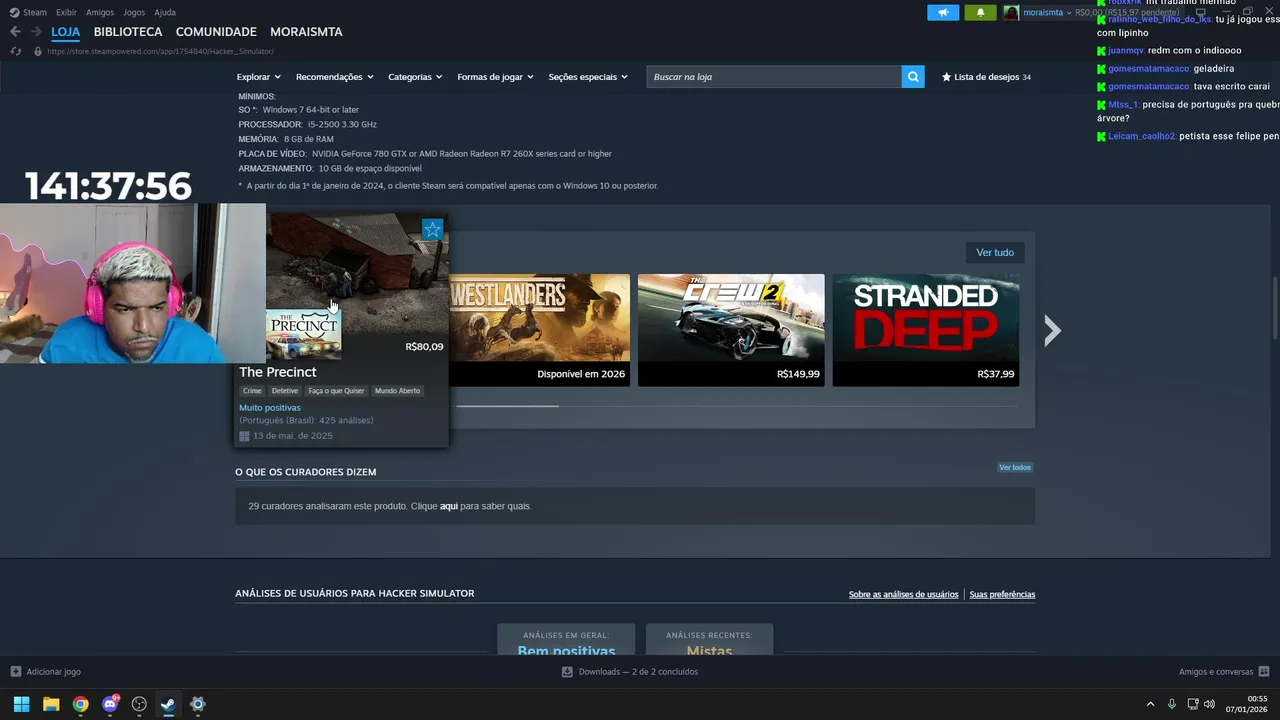Screen dimensions: 1280x720
Task: Click the store URL address bar
Action: point(160,51)
